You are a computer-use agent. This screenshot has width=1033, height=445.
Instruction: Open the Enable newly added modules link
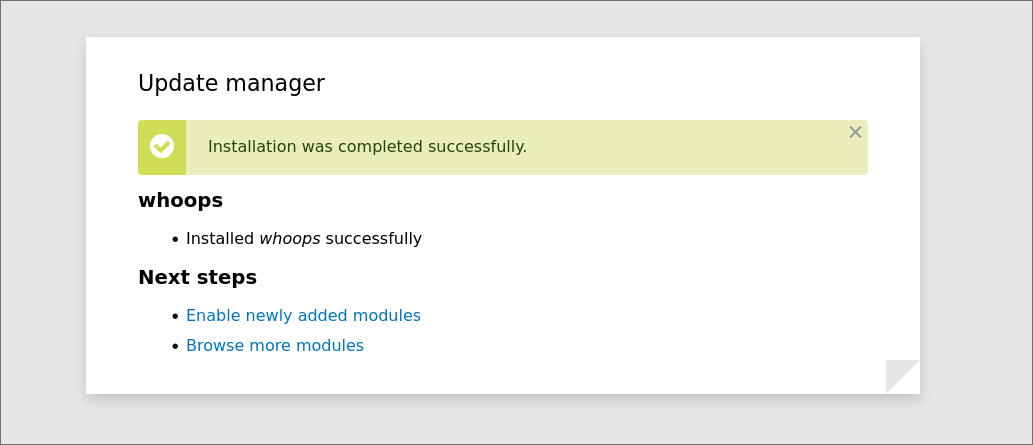(303, 316)
